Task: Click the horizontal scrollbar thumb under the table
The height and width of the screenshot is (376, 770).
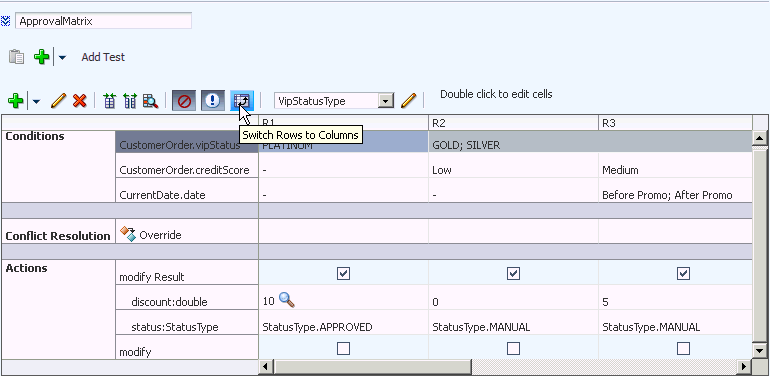Action: coord(373,366)
